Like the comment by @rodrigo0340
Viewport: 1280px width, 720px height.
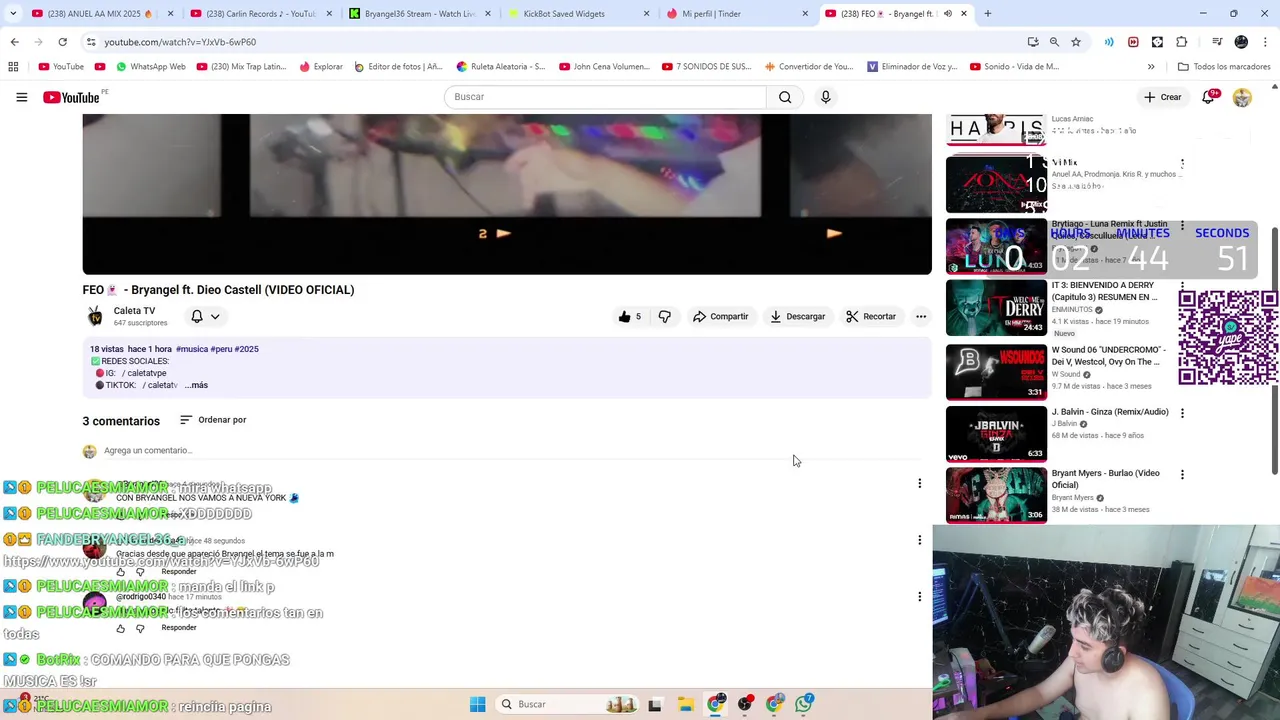click(121, 628)
